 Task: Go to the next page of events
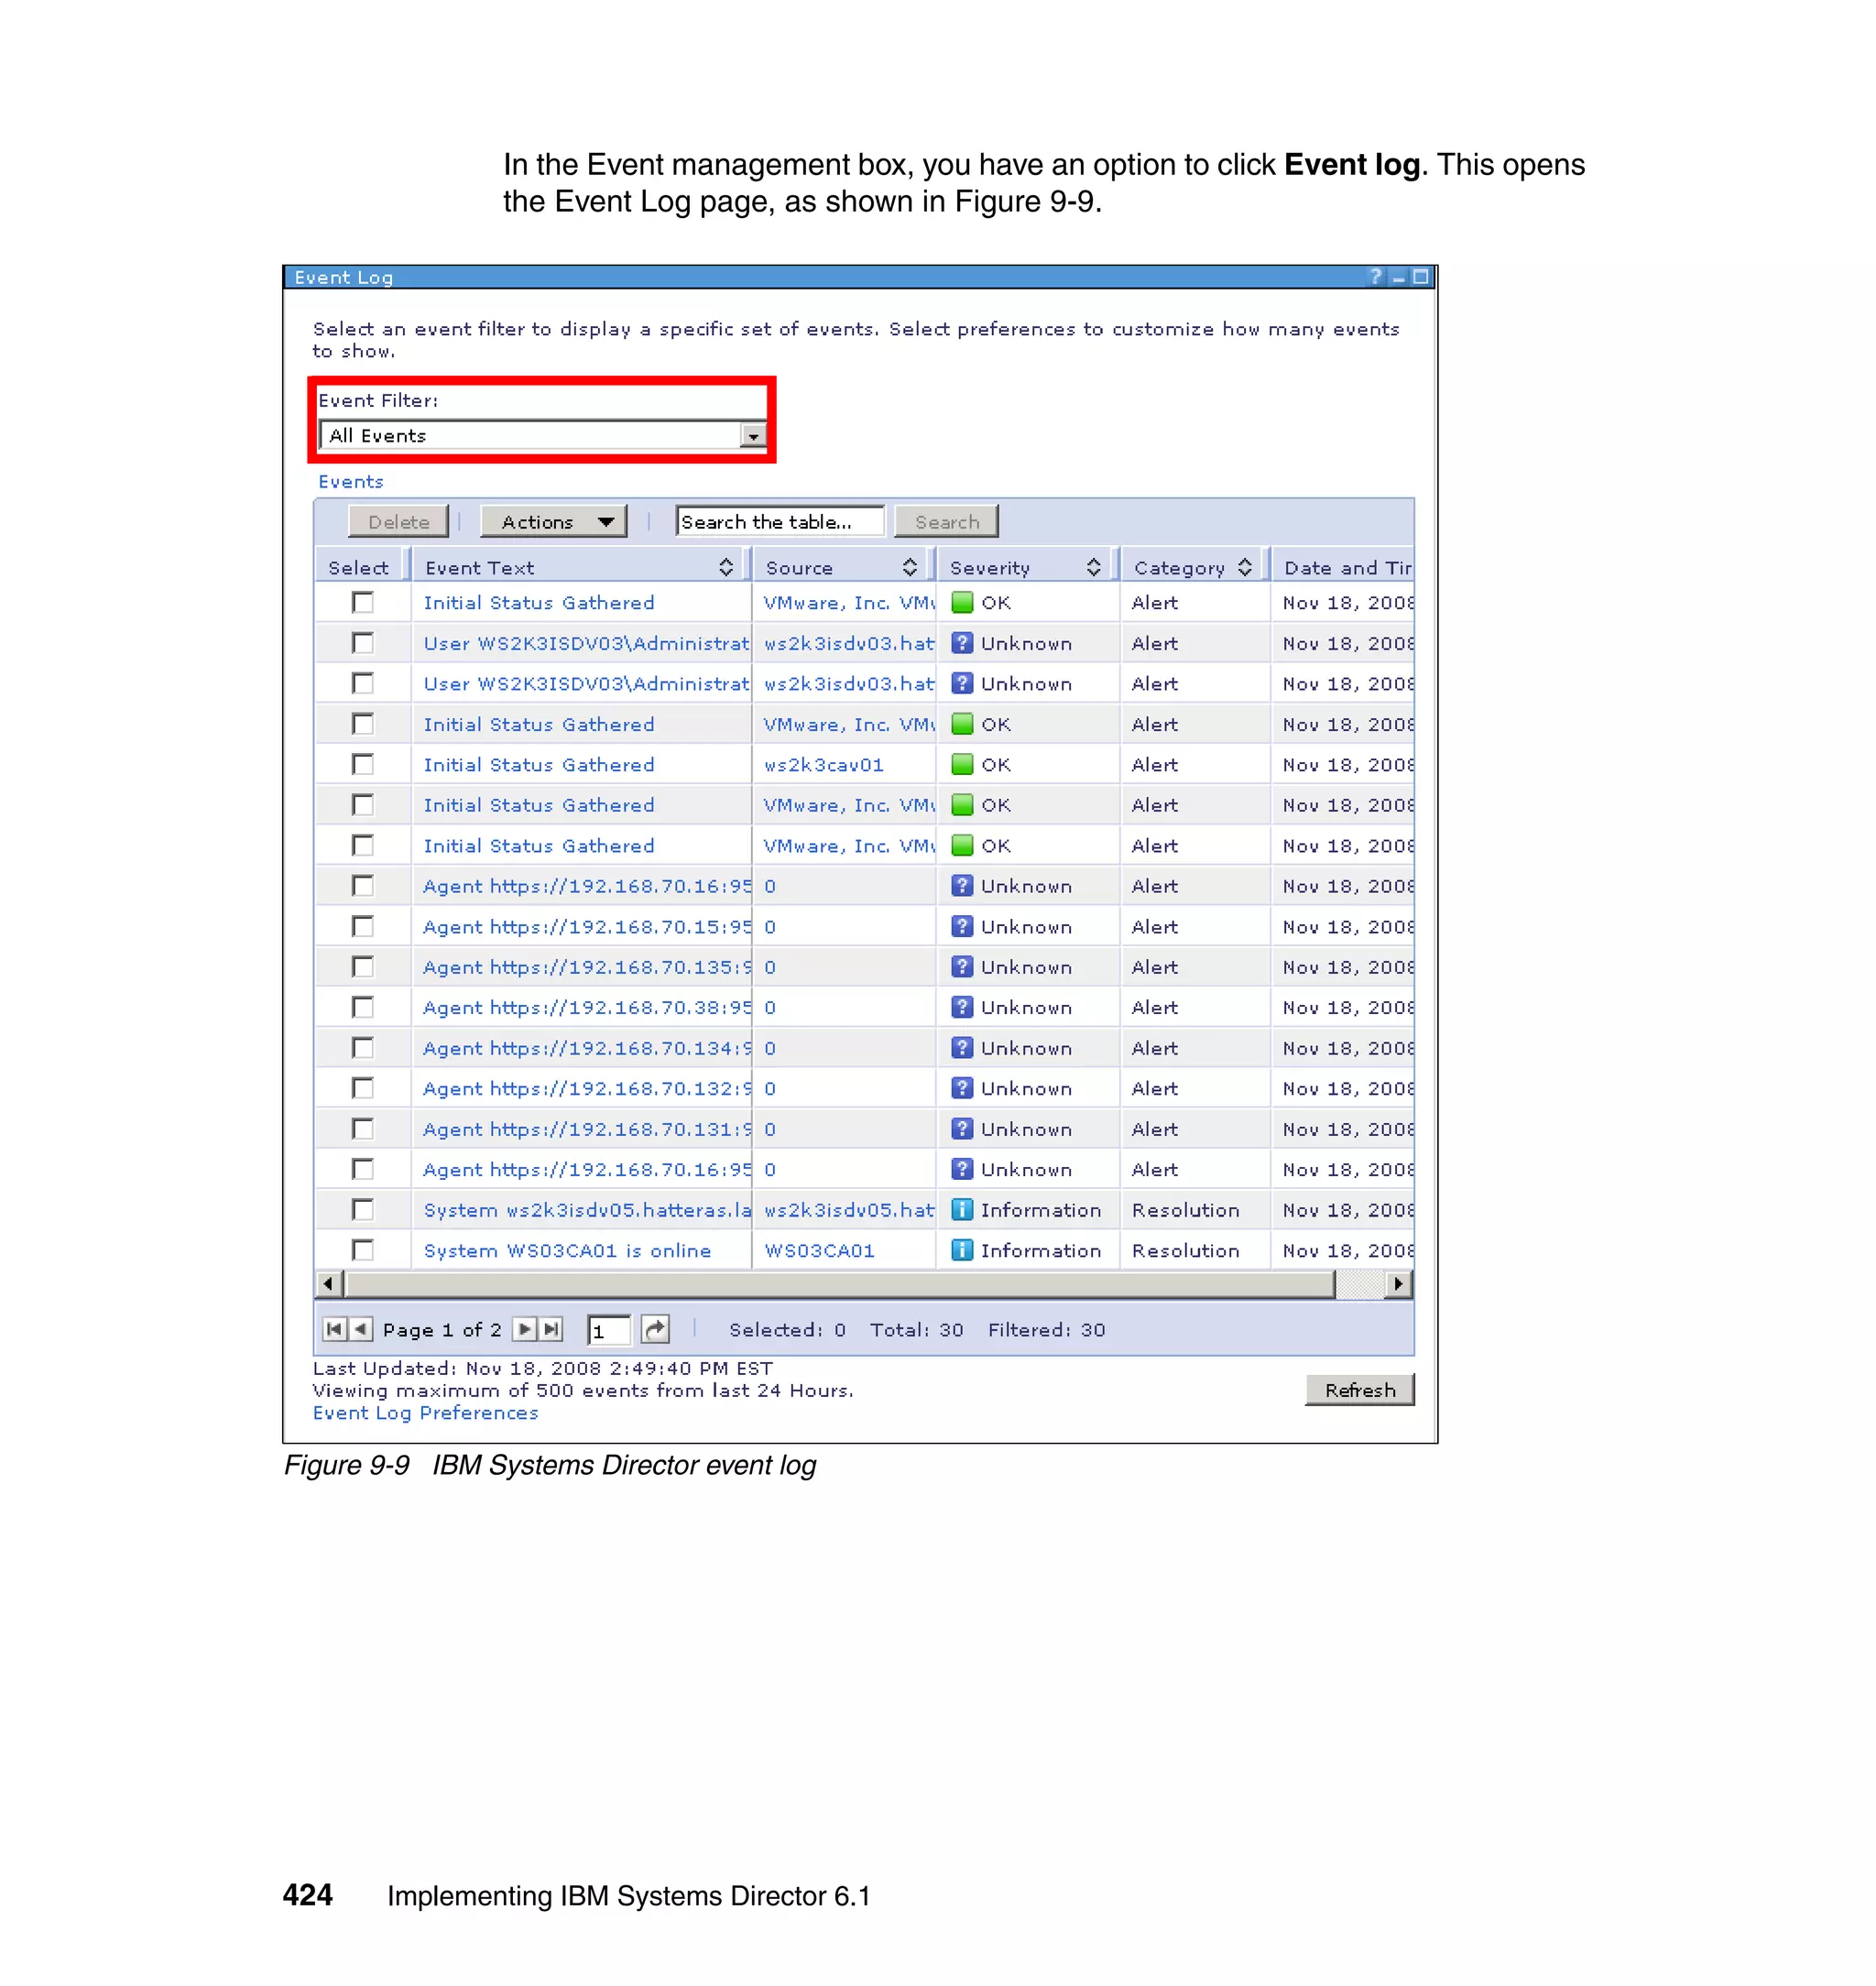524,1329
